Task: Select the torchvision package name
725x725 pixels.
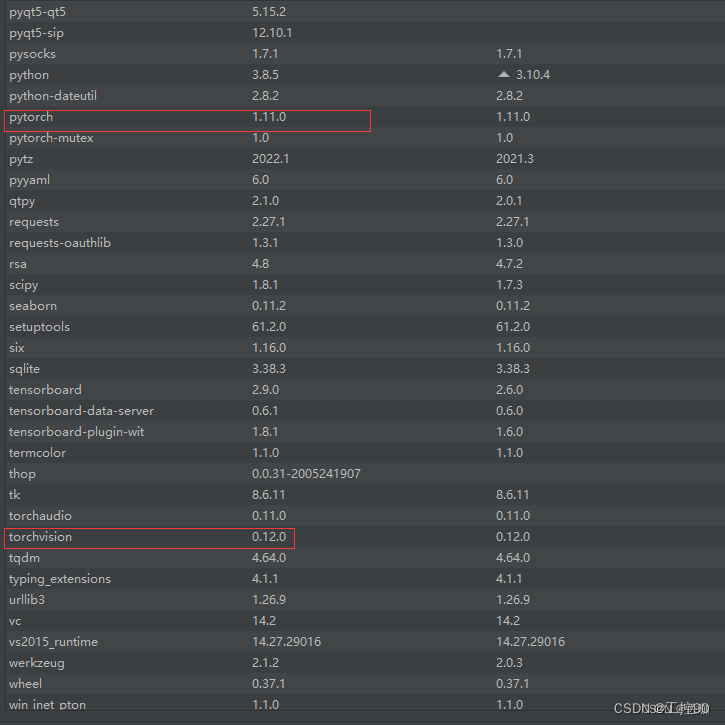Action: (40, 537)
